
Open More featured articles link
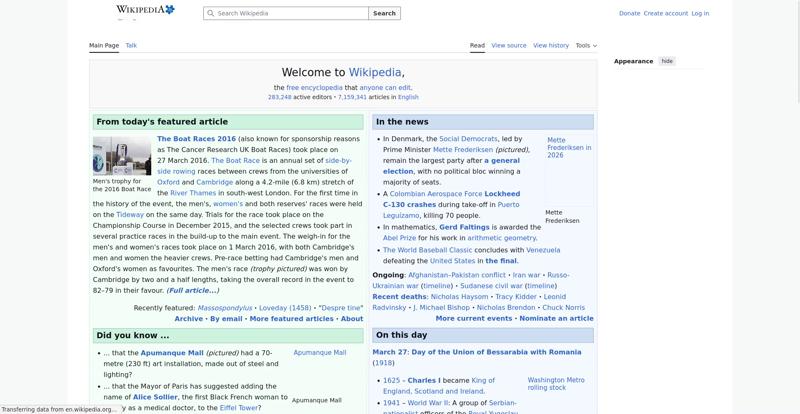pos(292,319)
